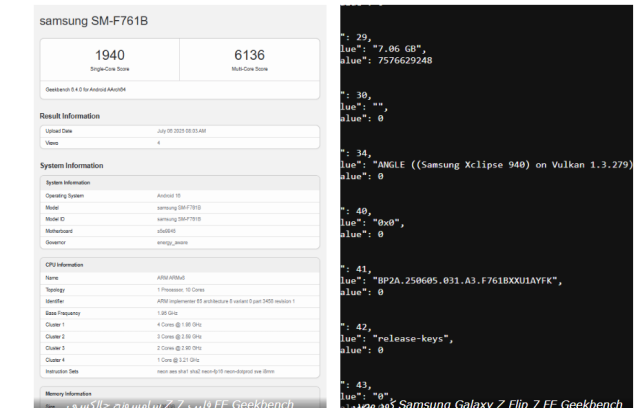This screenshot has width=640, height=408.
Task: Click the 'Motherboard' row label
Action: [x=59, y=231]
